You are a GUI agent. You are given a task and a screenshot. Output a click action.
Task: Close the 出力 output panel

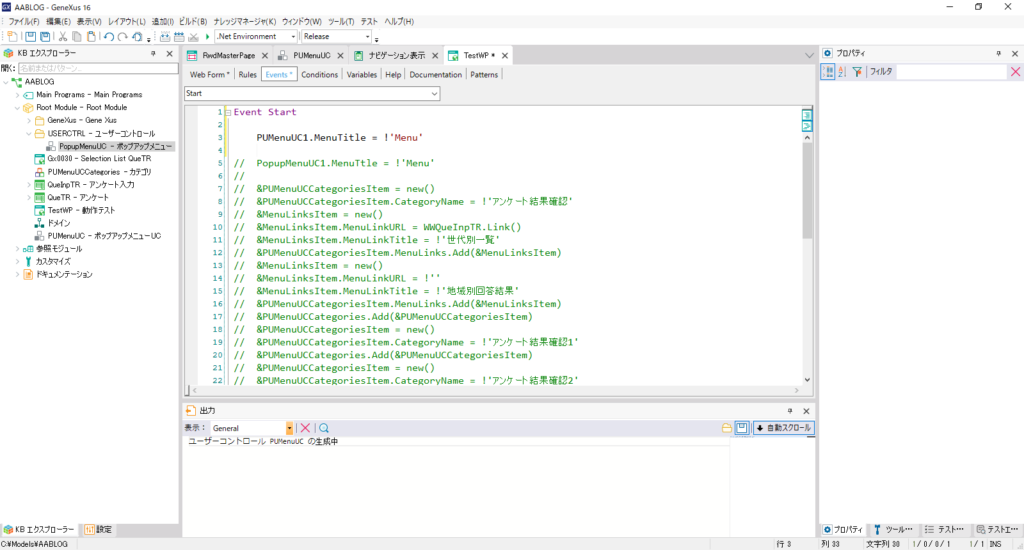[807, 411]
